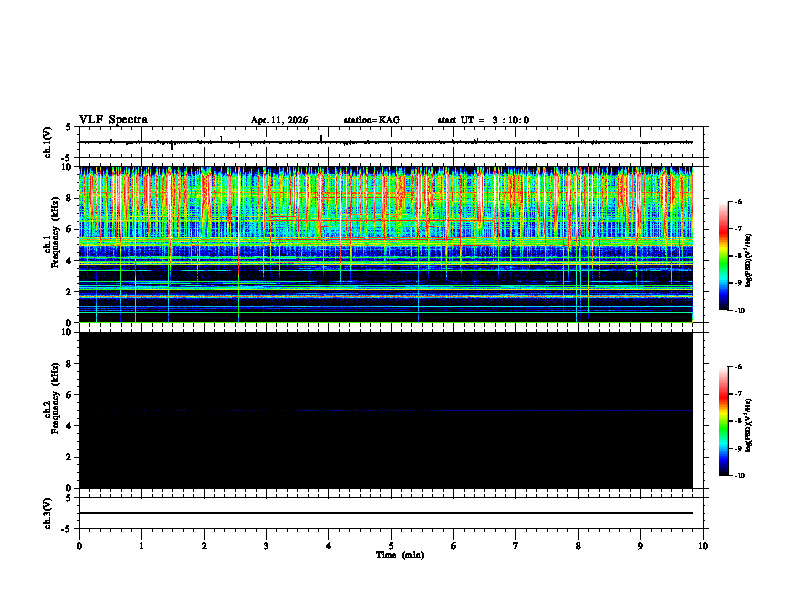Click the ch.3(V) axis label
Screen dimensions: 792x612
coord(48,513)
